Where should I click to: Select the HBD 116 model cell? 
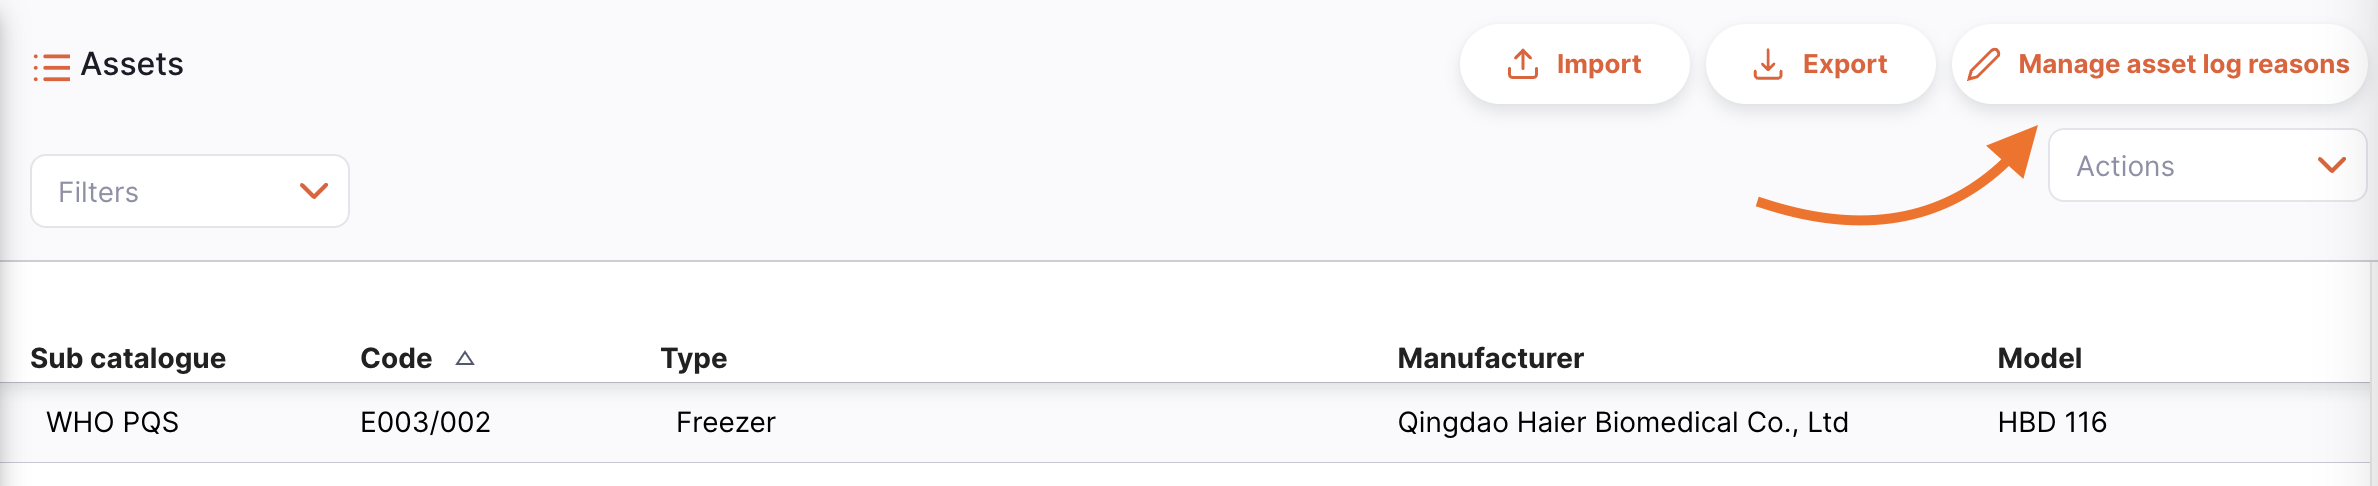click(x=2051, y=422)
